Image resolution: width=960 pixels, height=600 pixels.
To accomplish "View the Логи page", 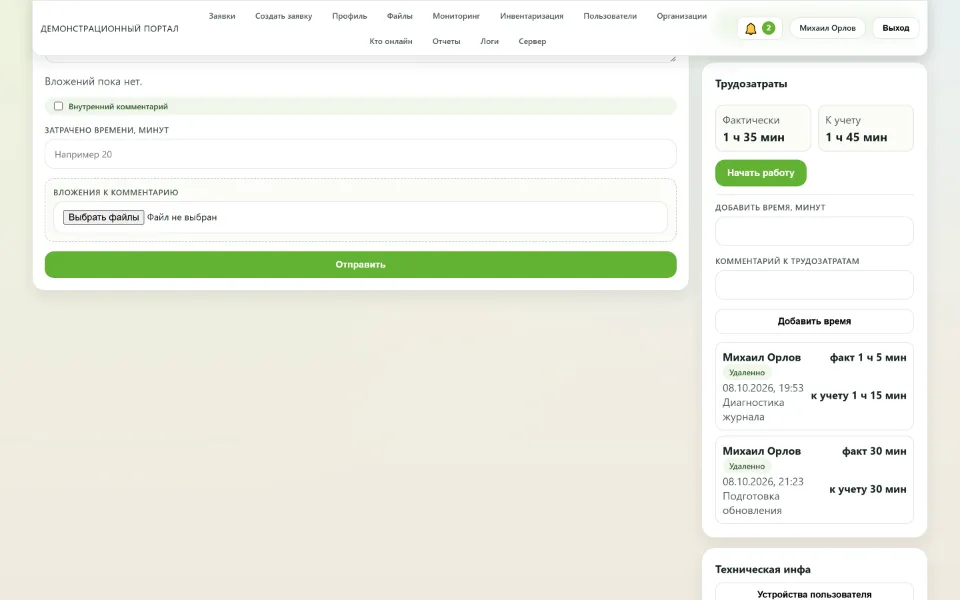I will [489, 41].
